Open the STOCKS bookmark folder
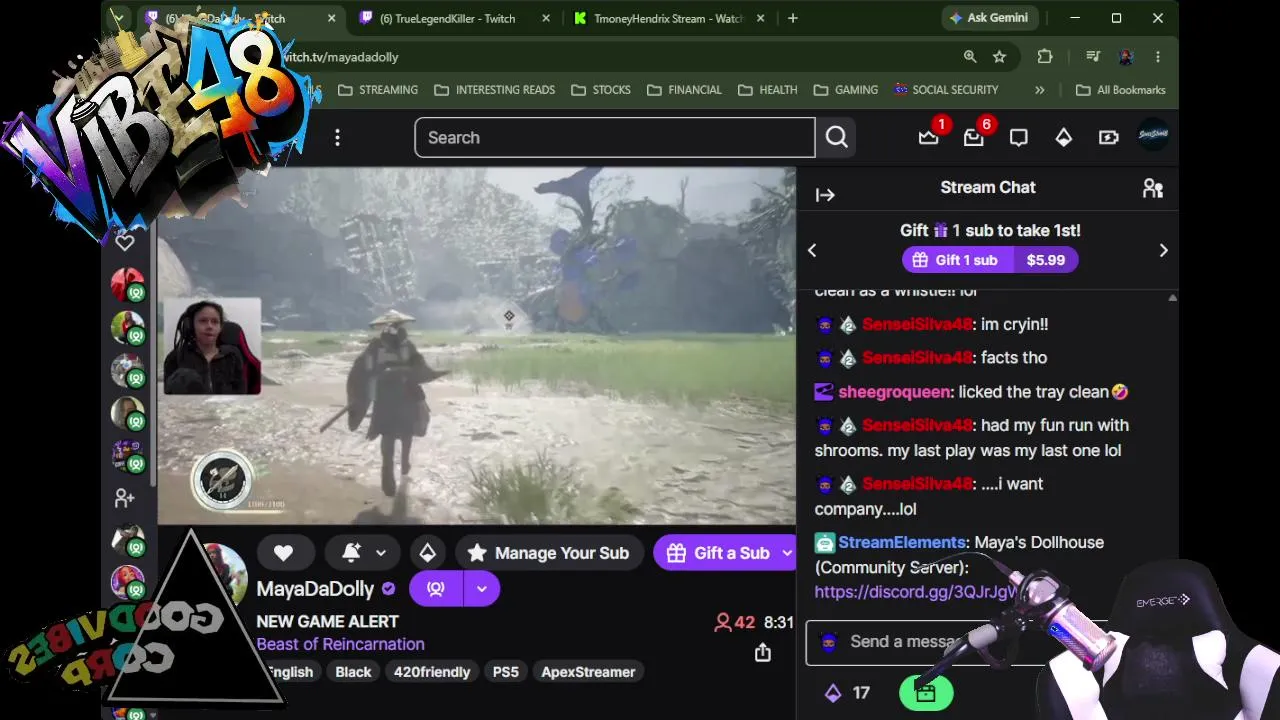 (600, 90)
